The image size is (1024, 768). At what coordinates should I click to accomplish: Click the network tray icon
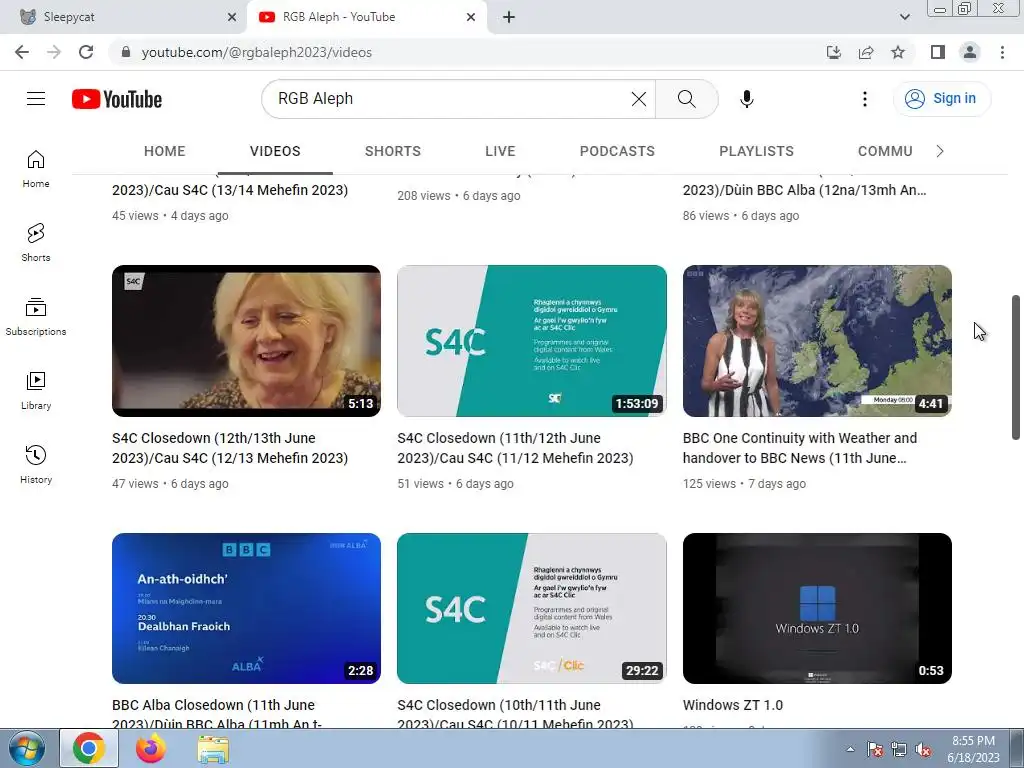899,750
